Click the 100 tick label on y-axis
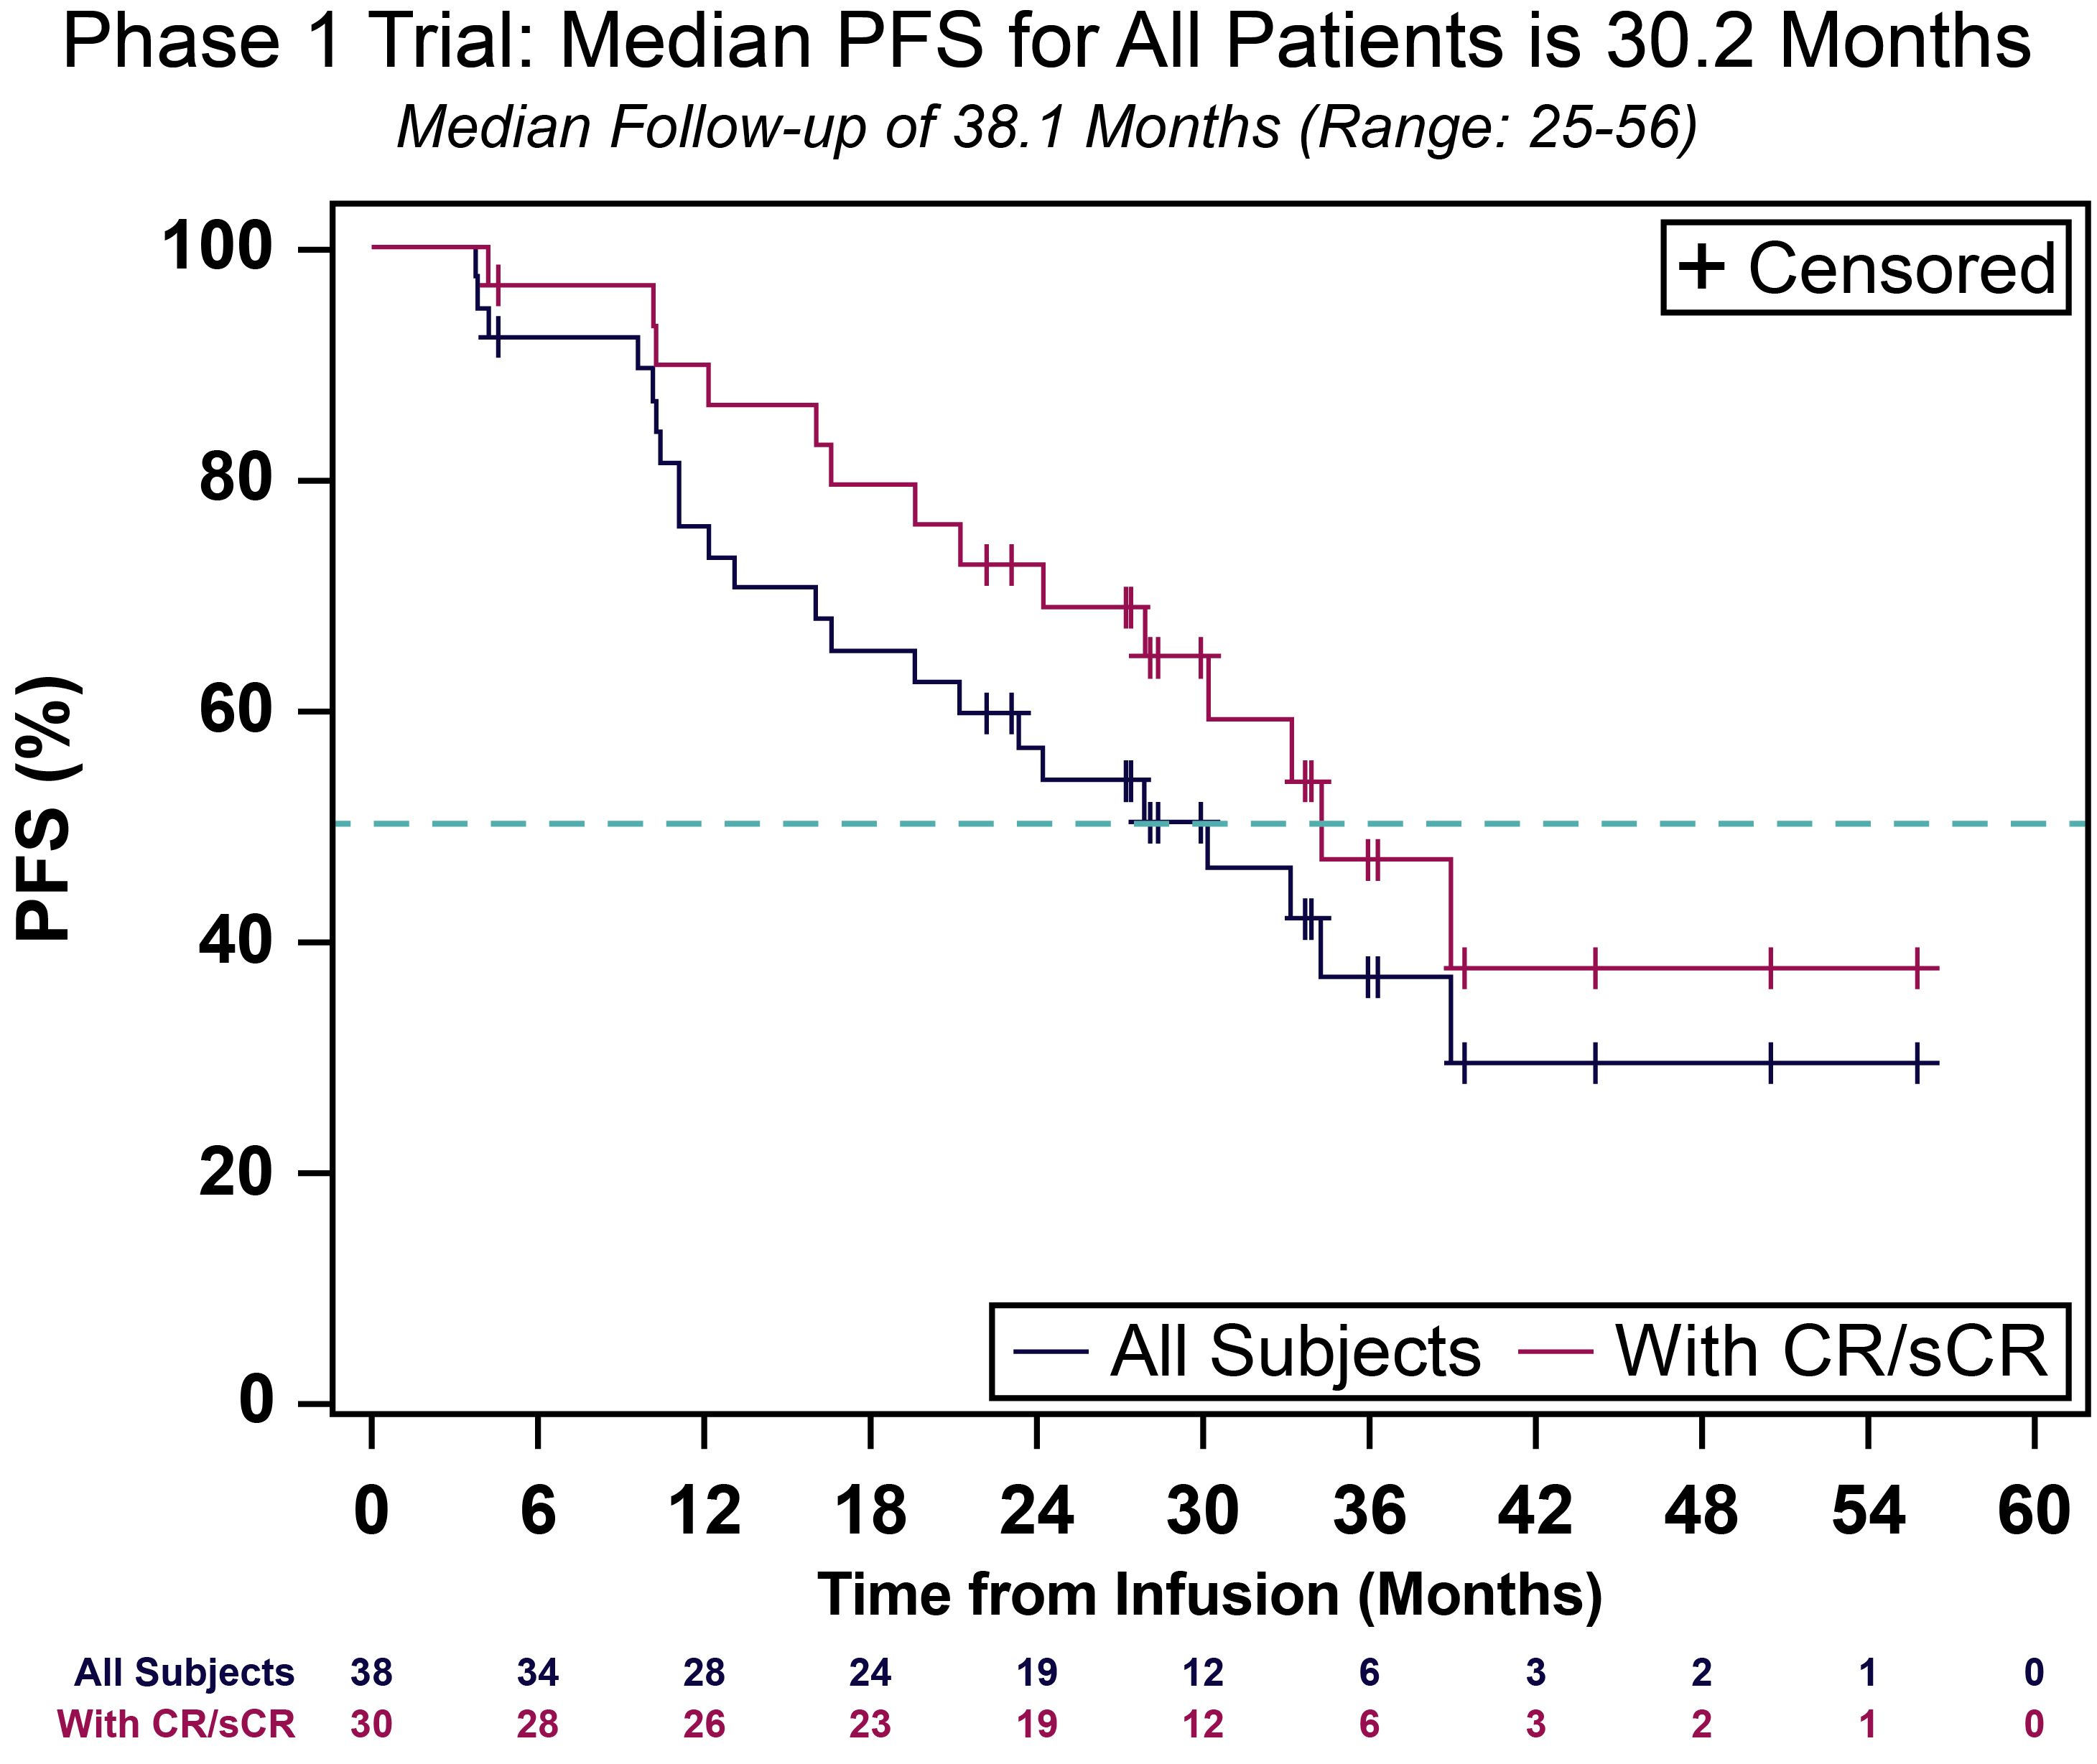2097x1764 pixels. click(x=217, y=248)
